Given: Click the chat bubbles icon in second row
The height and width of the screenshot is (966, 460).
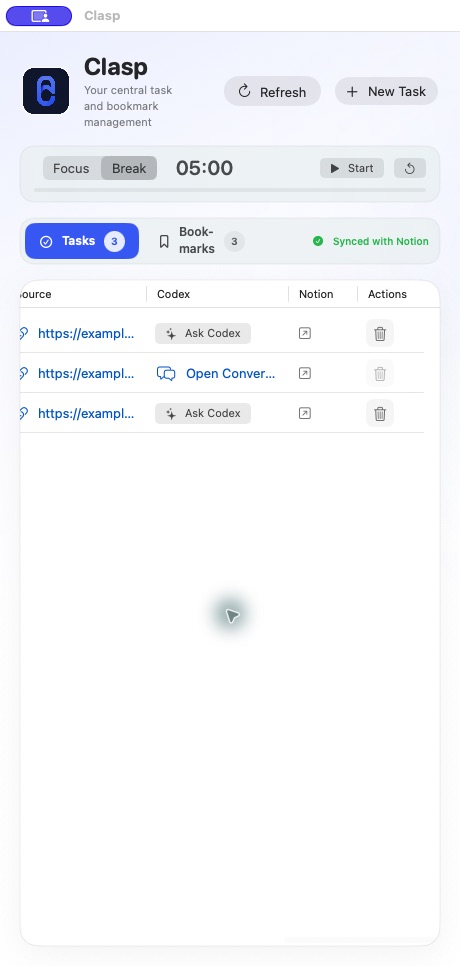Looking at the screenshot, I should pyautogui.click(x=166, y=373).
